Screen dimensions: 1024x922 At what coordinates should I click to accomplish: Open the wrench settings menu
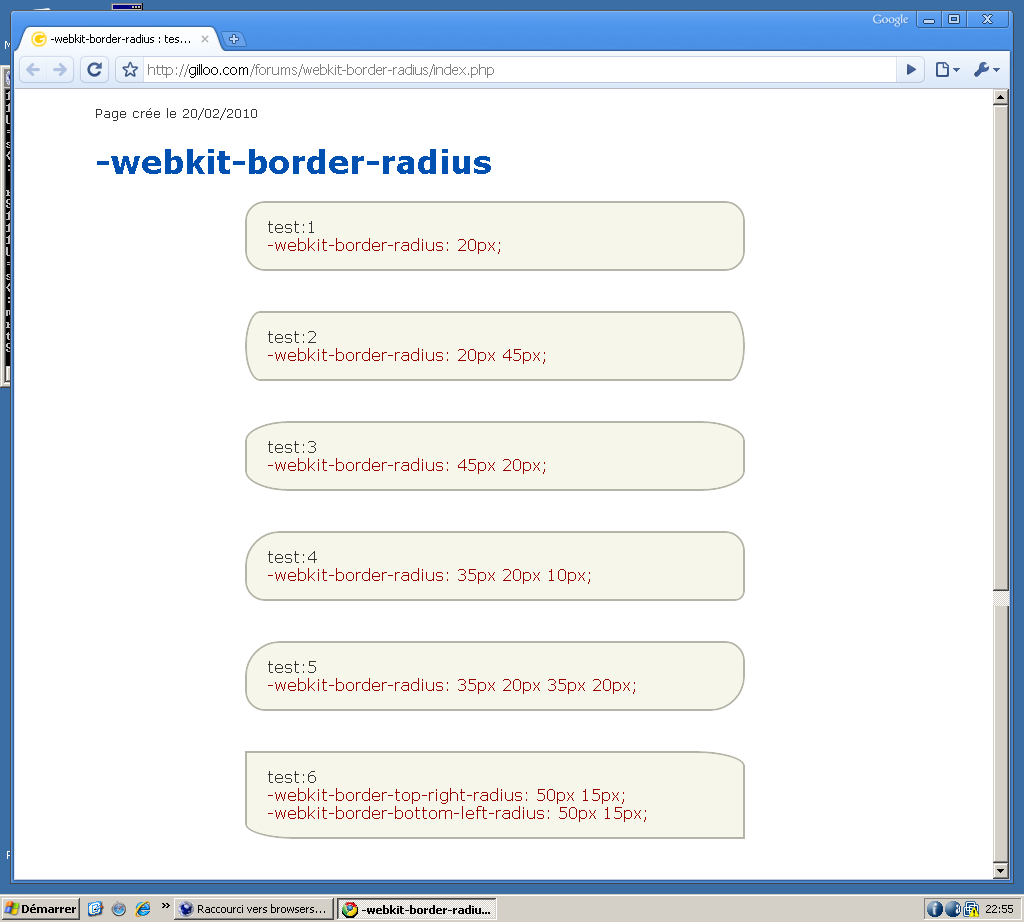point(986,70)
